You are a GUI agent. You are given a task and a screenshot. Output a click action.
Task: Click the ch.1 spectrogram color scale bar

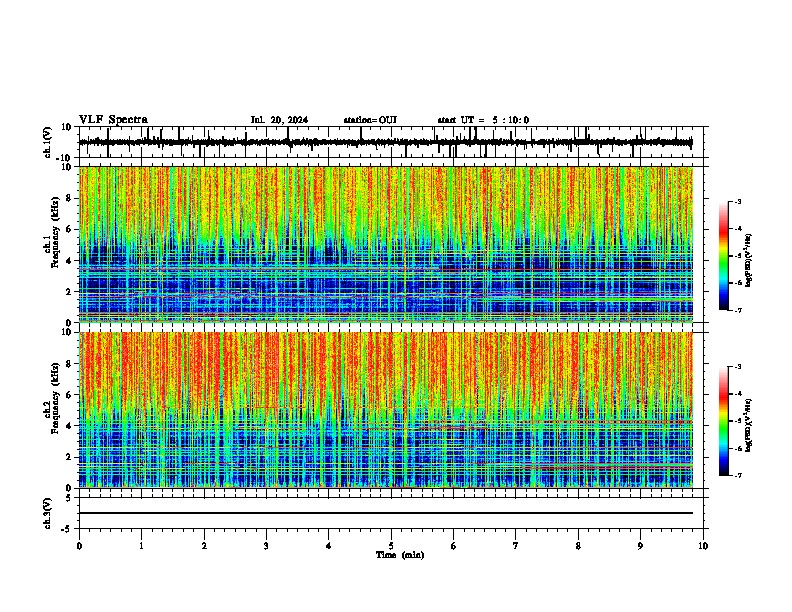[x=724, y=256]
